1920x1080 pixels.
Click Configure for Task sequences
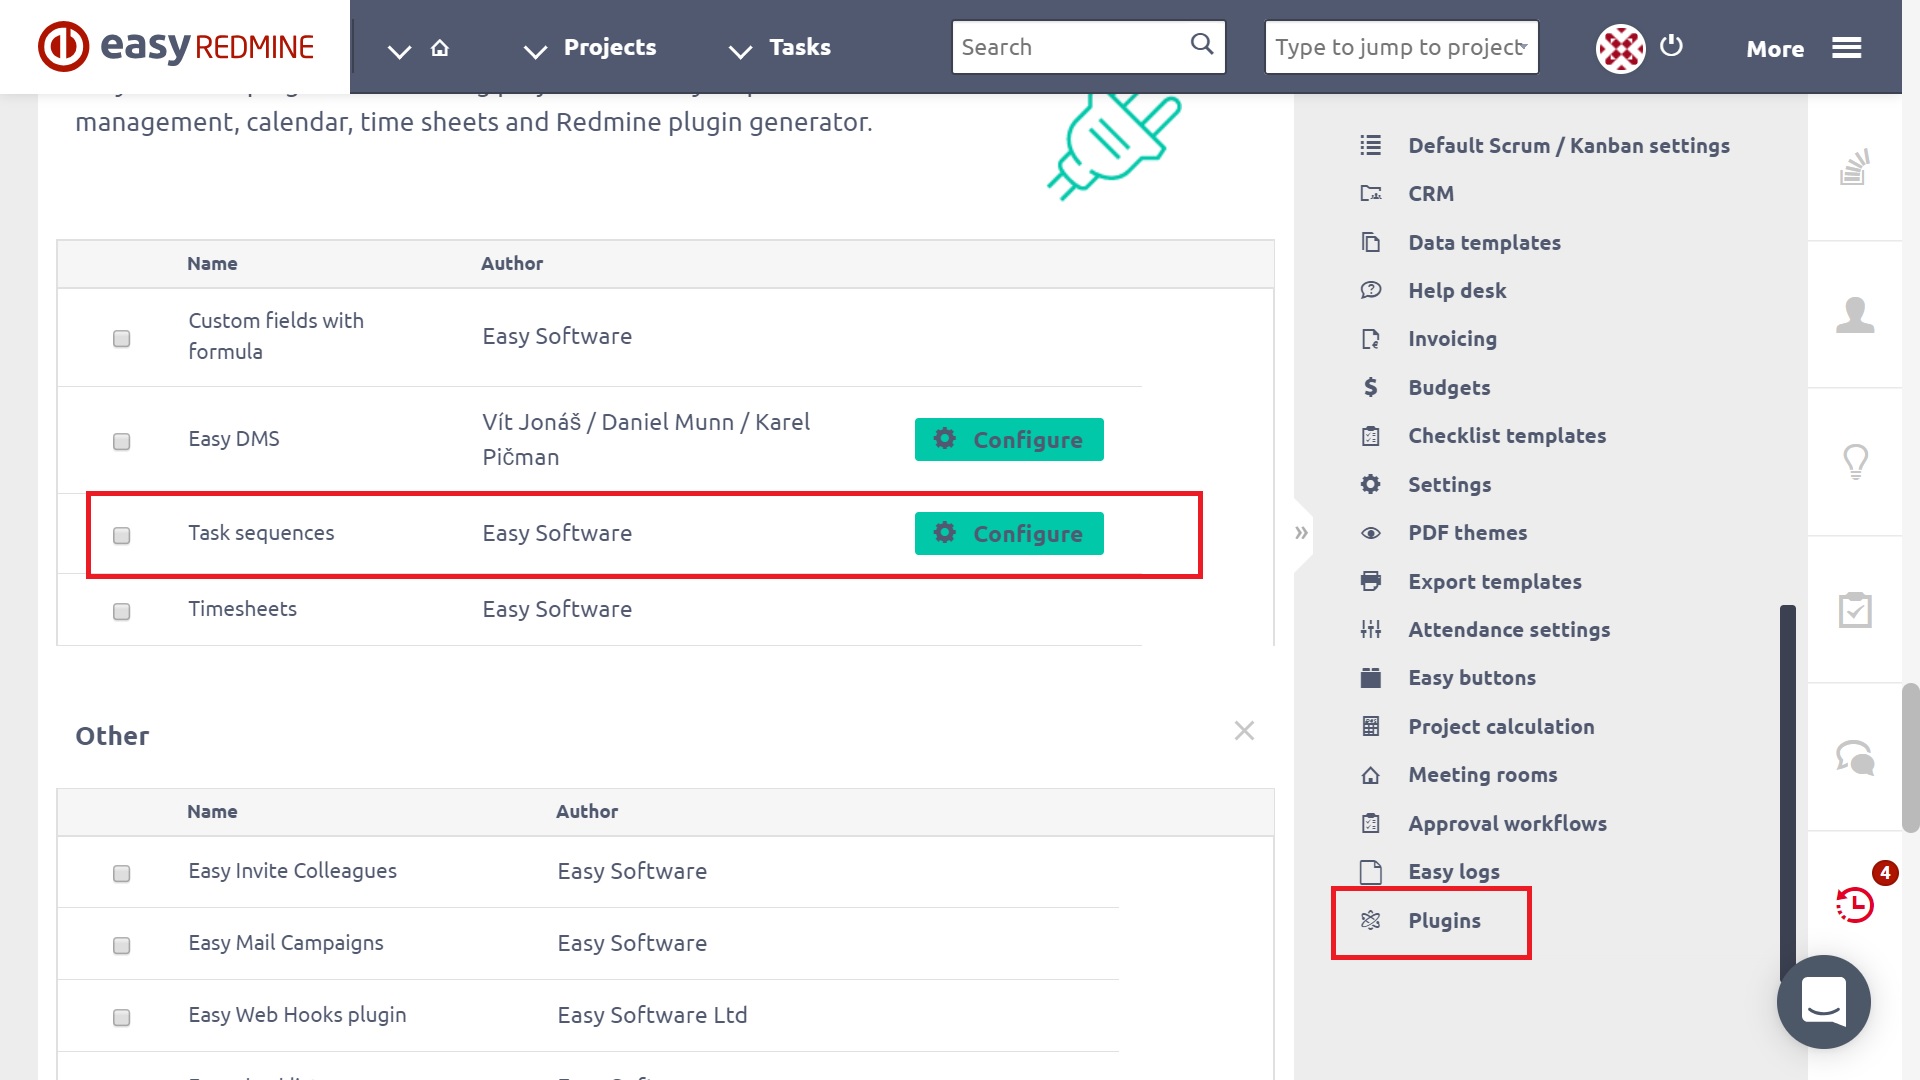pyautogui.click(x=1008, y=534)
